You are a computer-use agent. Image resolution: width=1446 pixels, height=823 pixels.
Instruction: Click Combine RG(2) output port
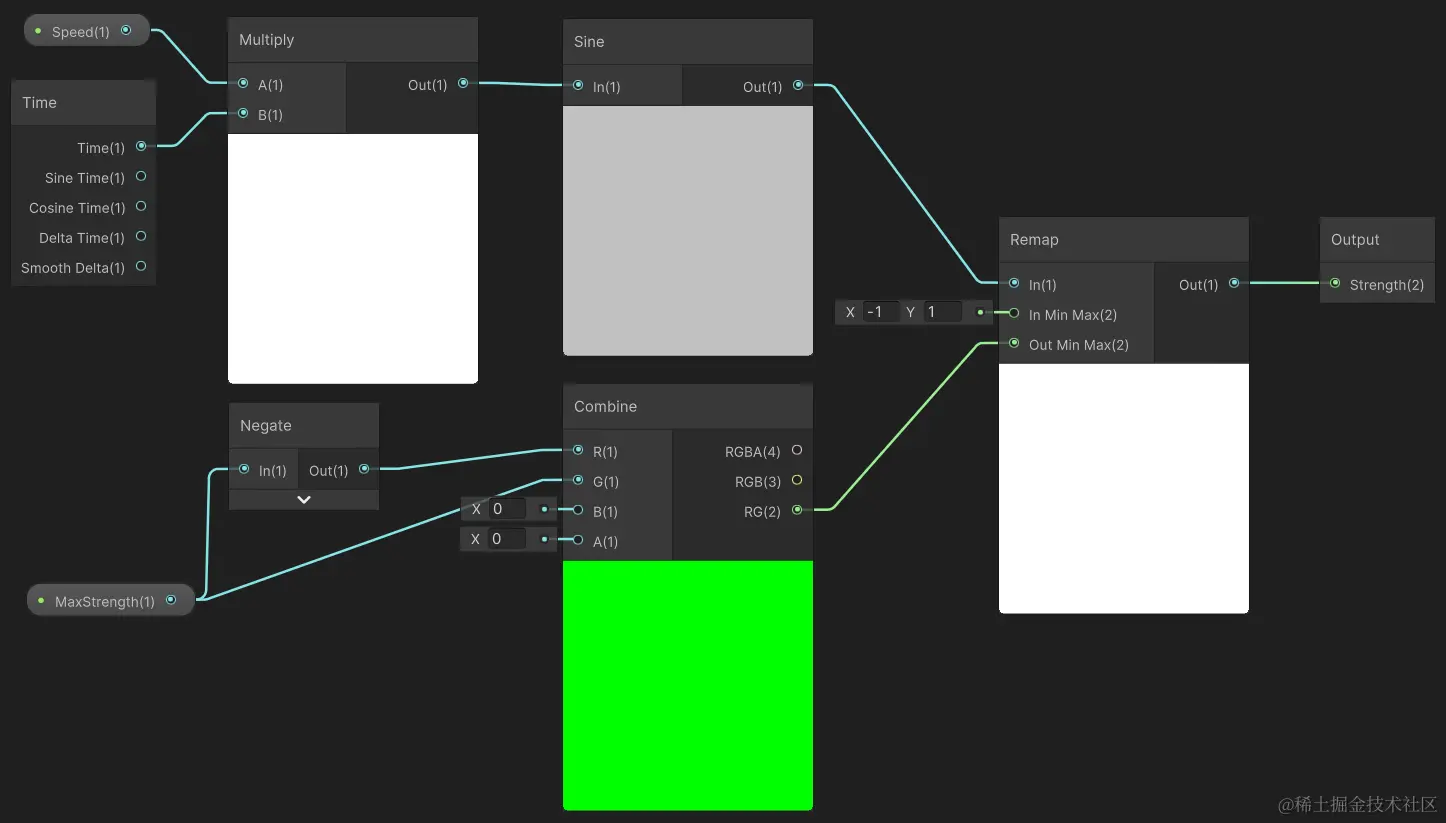[797, 511]
